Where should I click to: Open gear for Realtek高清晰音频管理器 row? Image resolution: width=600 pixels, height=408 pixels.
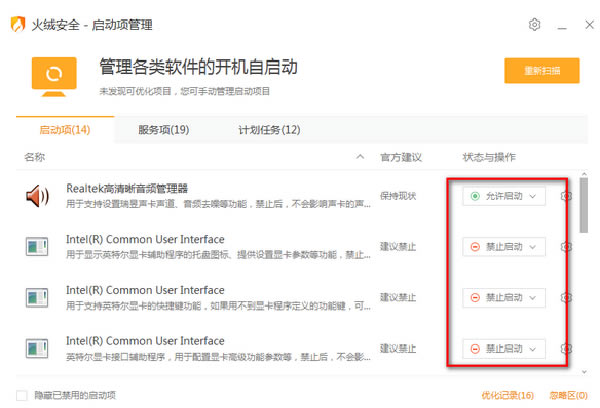tap(566, 196)
